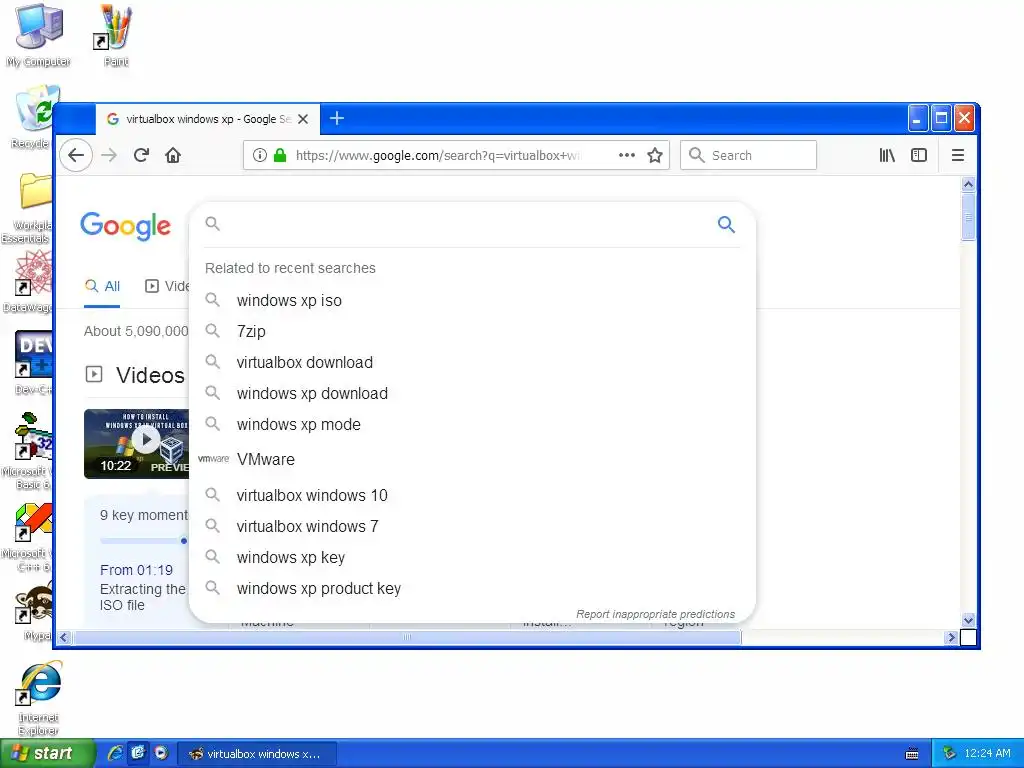1024x768 pixels.
Task: Pick suggestion 'windows xp mode'
Action: coord(472,424)
